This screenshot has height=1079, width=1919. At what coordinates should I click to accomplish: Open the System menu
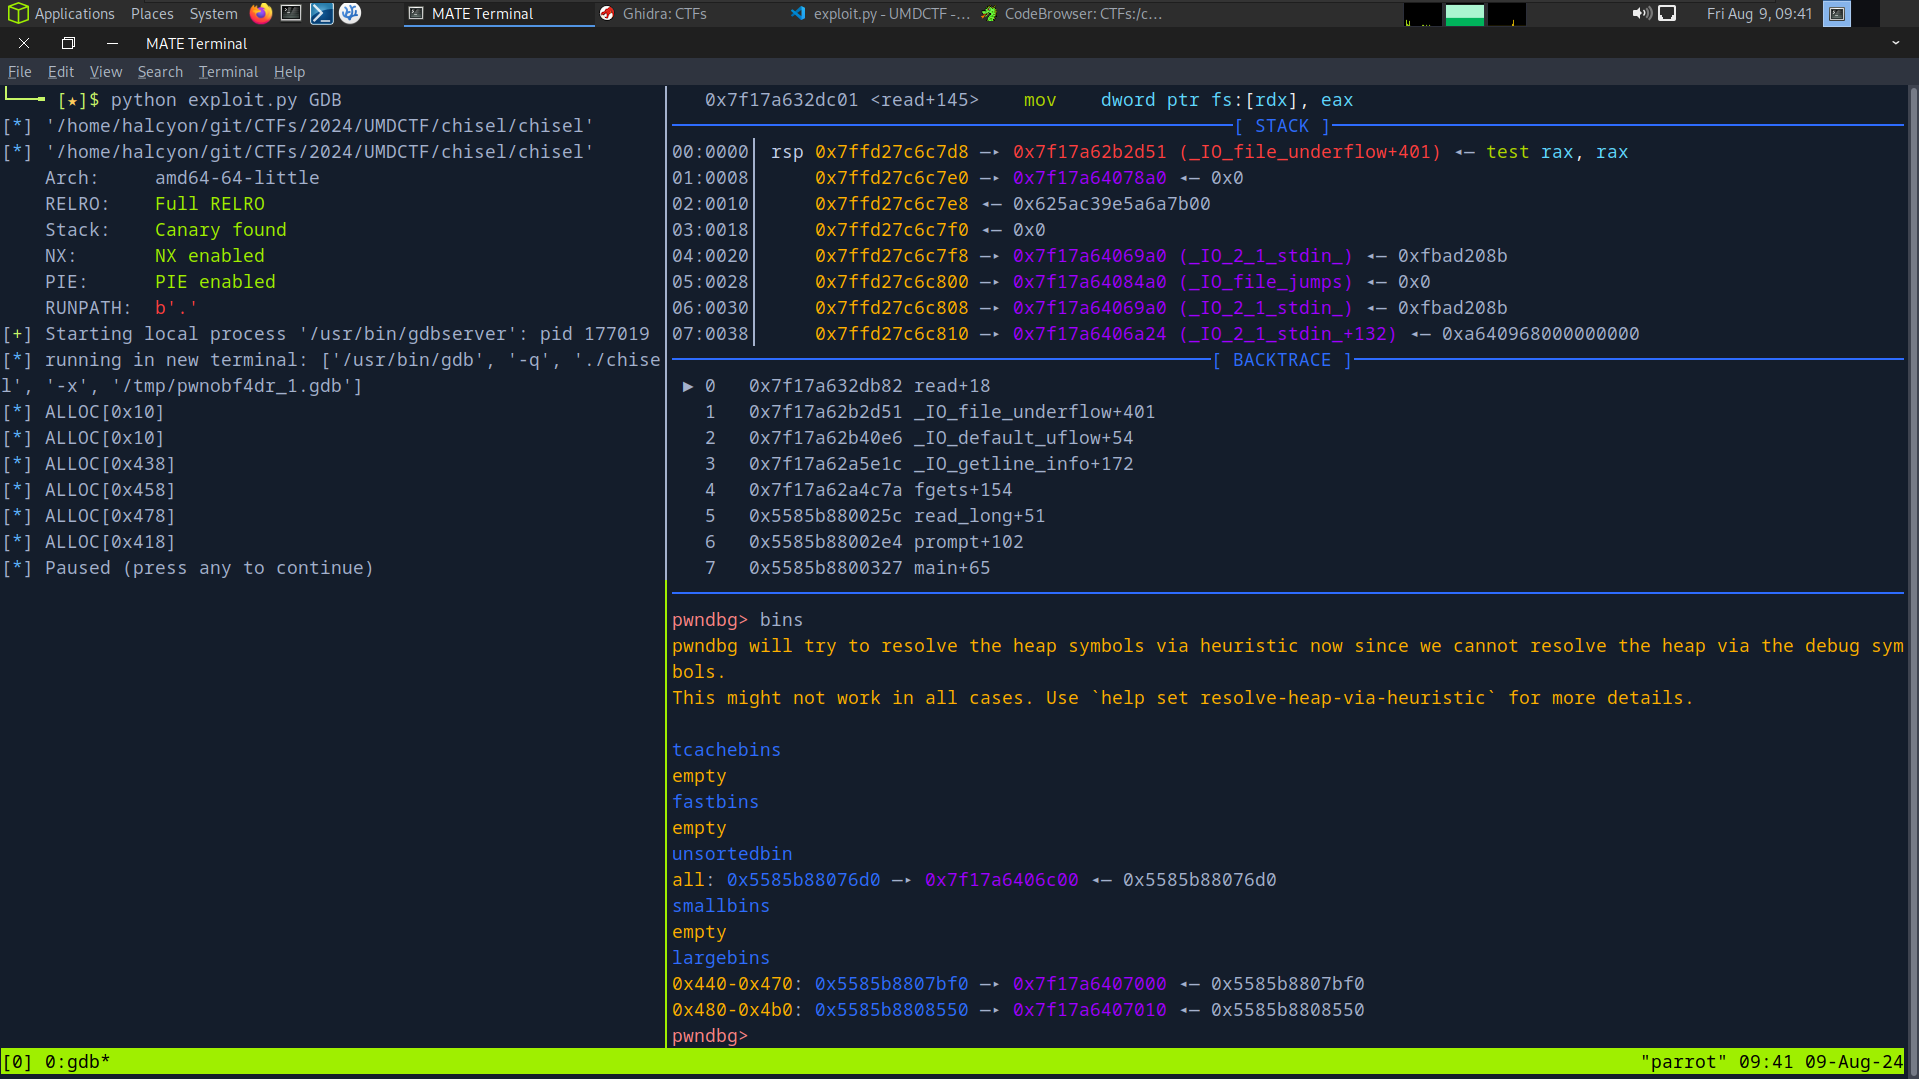point(213,14)
